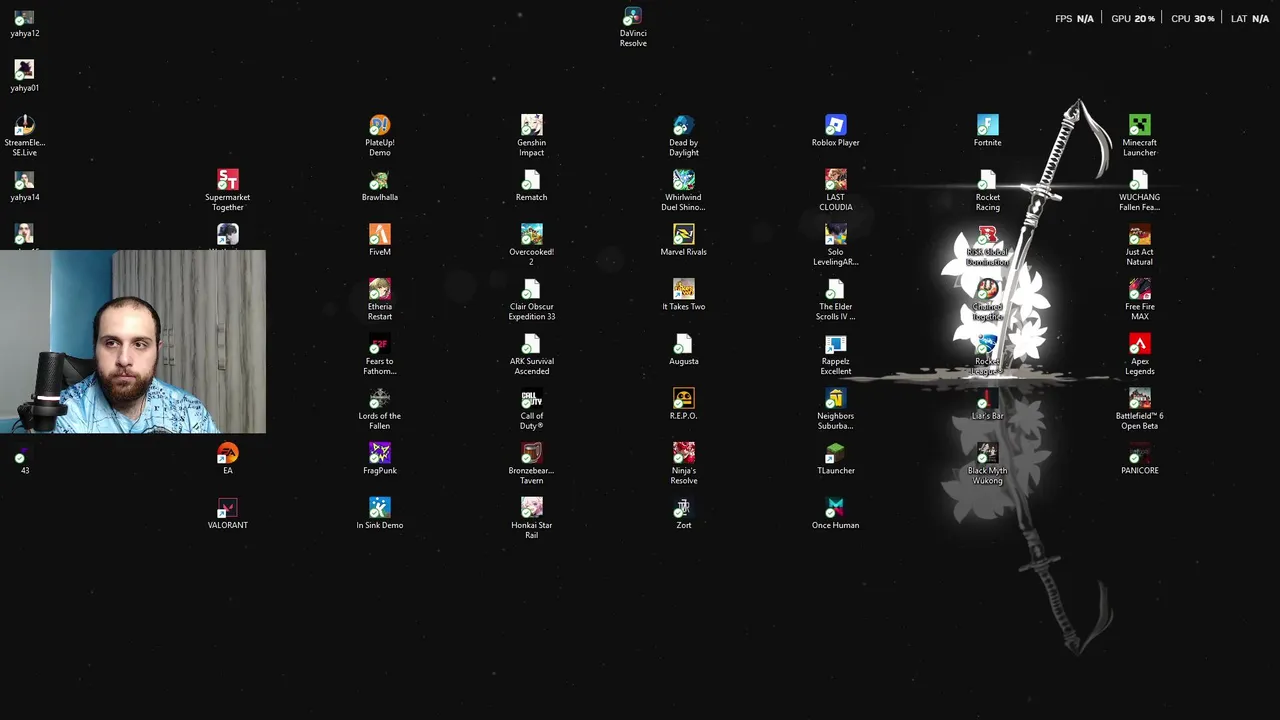
Task: Open Solo Leveling ARISE icon
Action: click(836, 245)
